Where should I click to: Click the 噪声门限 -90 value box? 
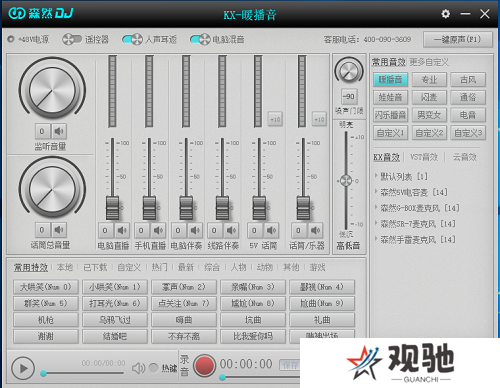click(349, 97)
